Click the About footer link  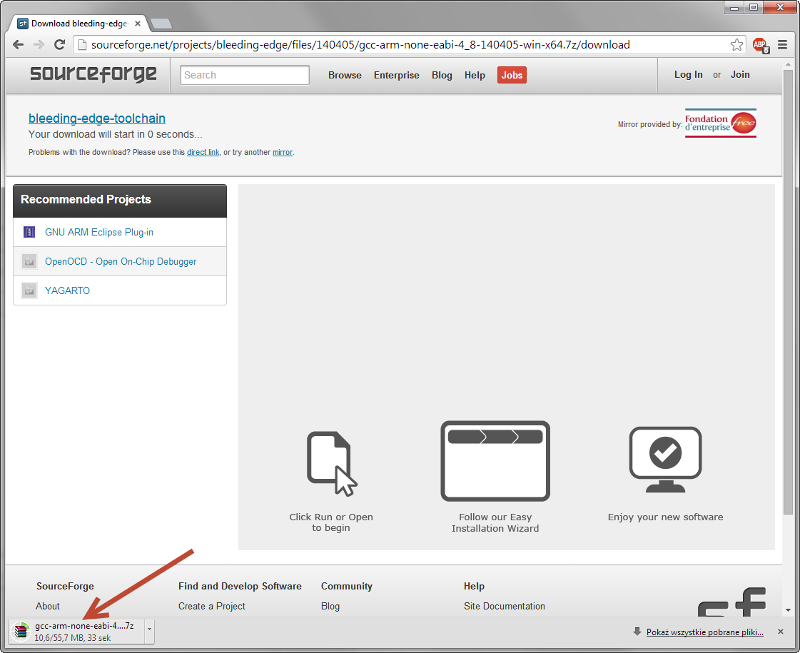tap(47, 606)
